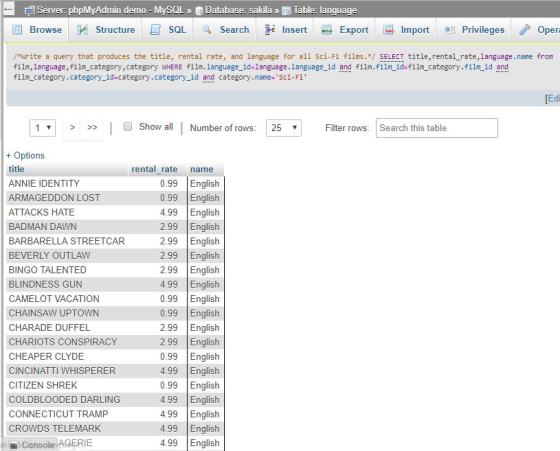Screen dimensions: 560x451
Task: Click the Structure tab icon
Action: 82,30
